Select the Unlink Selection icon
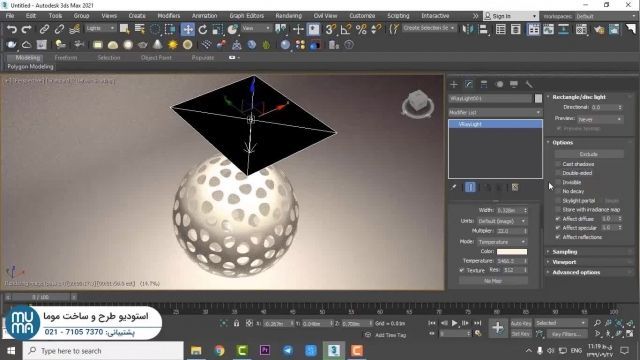The height and width of the screenshot is (360, 640). [59, 29]
